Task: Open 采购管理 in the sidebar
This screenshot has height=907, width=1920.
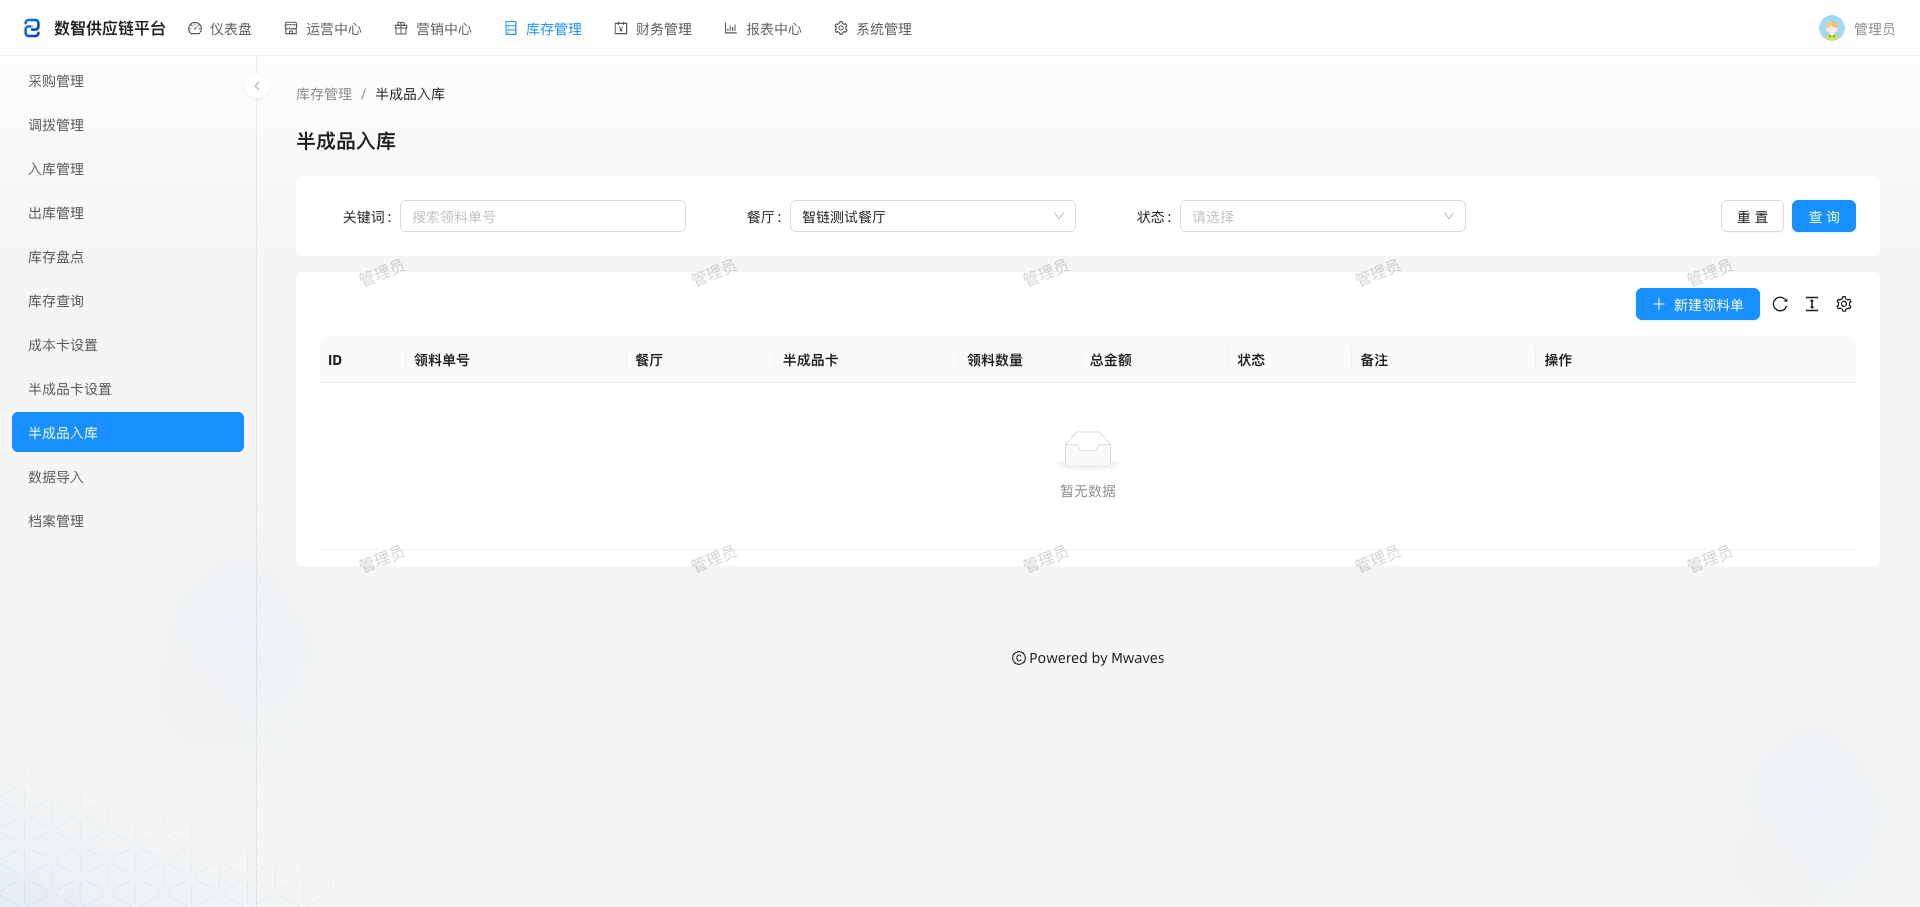Action: (128, 81)
